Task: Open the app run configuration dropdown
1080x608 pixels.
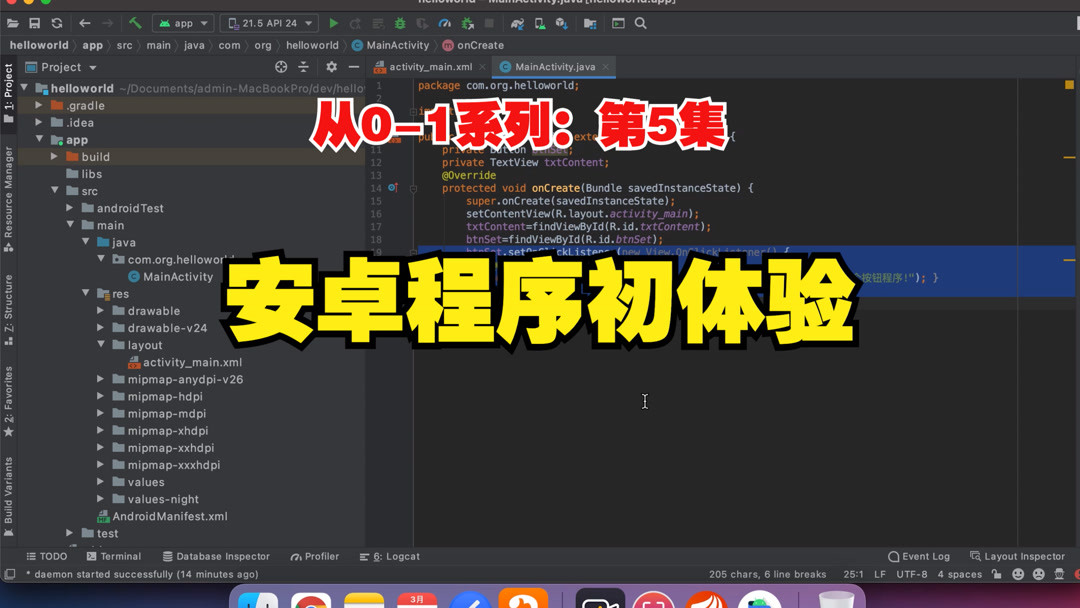Action: [x=183, y=22]
